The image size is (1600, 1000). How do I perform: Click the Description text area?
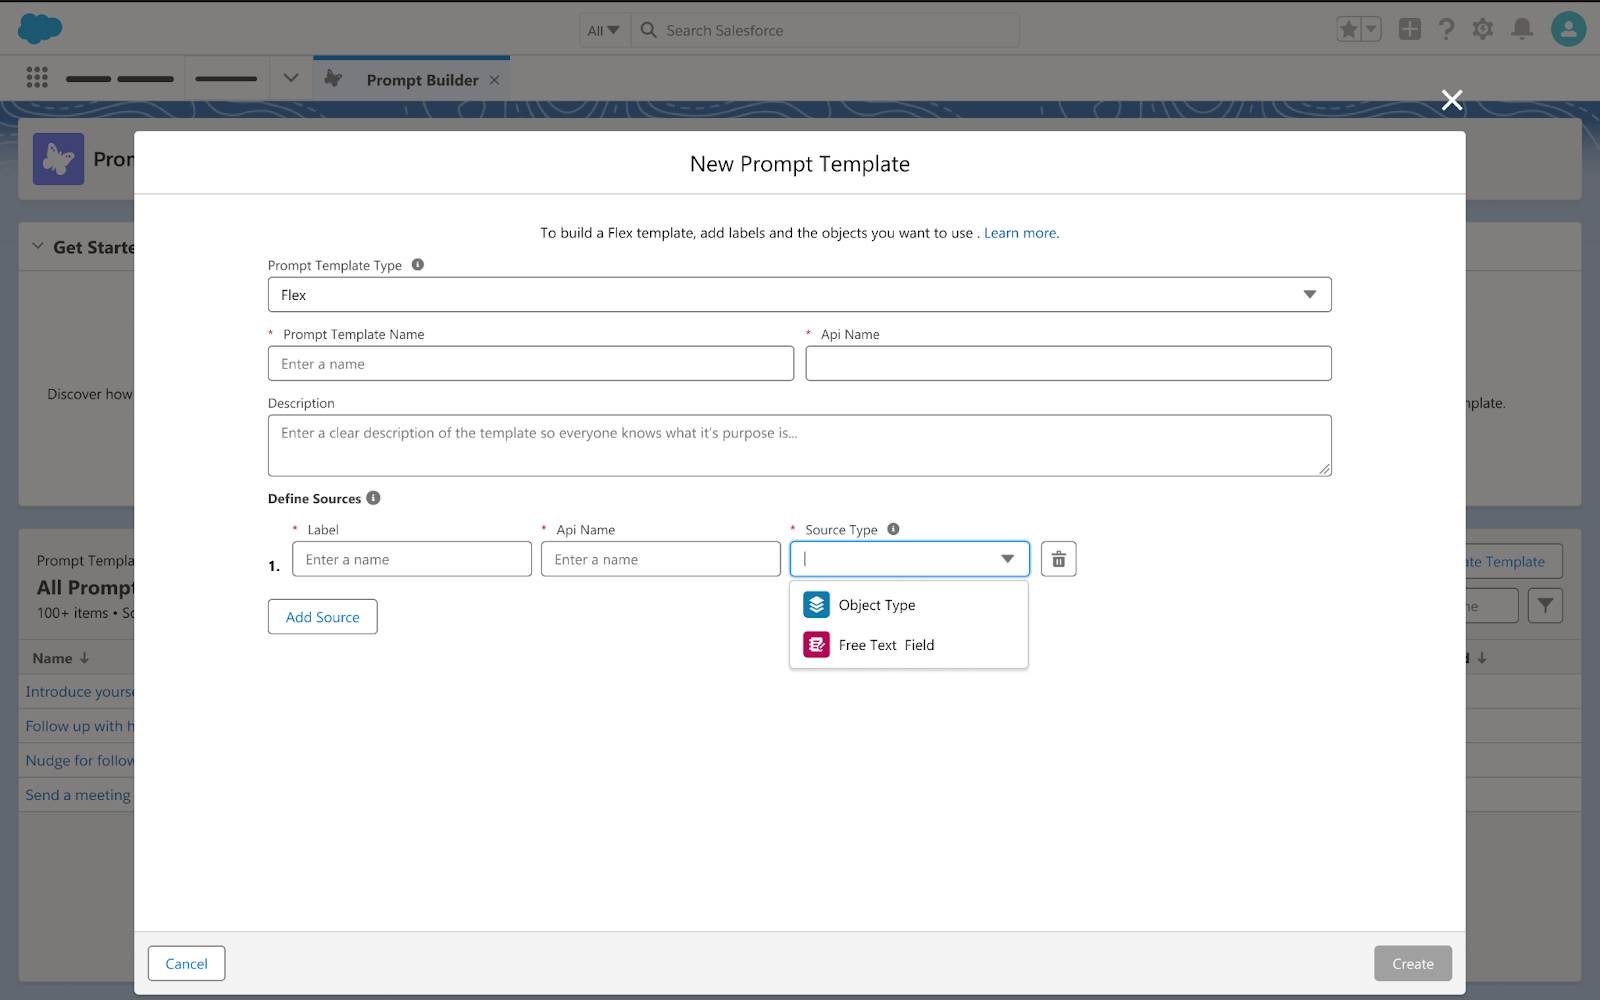coord(799,445)
